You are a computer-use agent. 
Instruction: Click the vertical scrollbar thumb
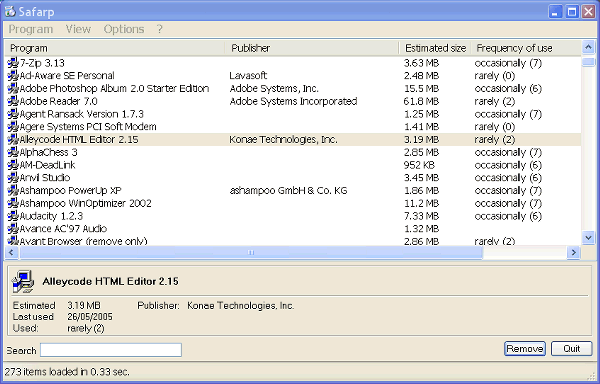[588, 62]
